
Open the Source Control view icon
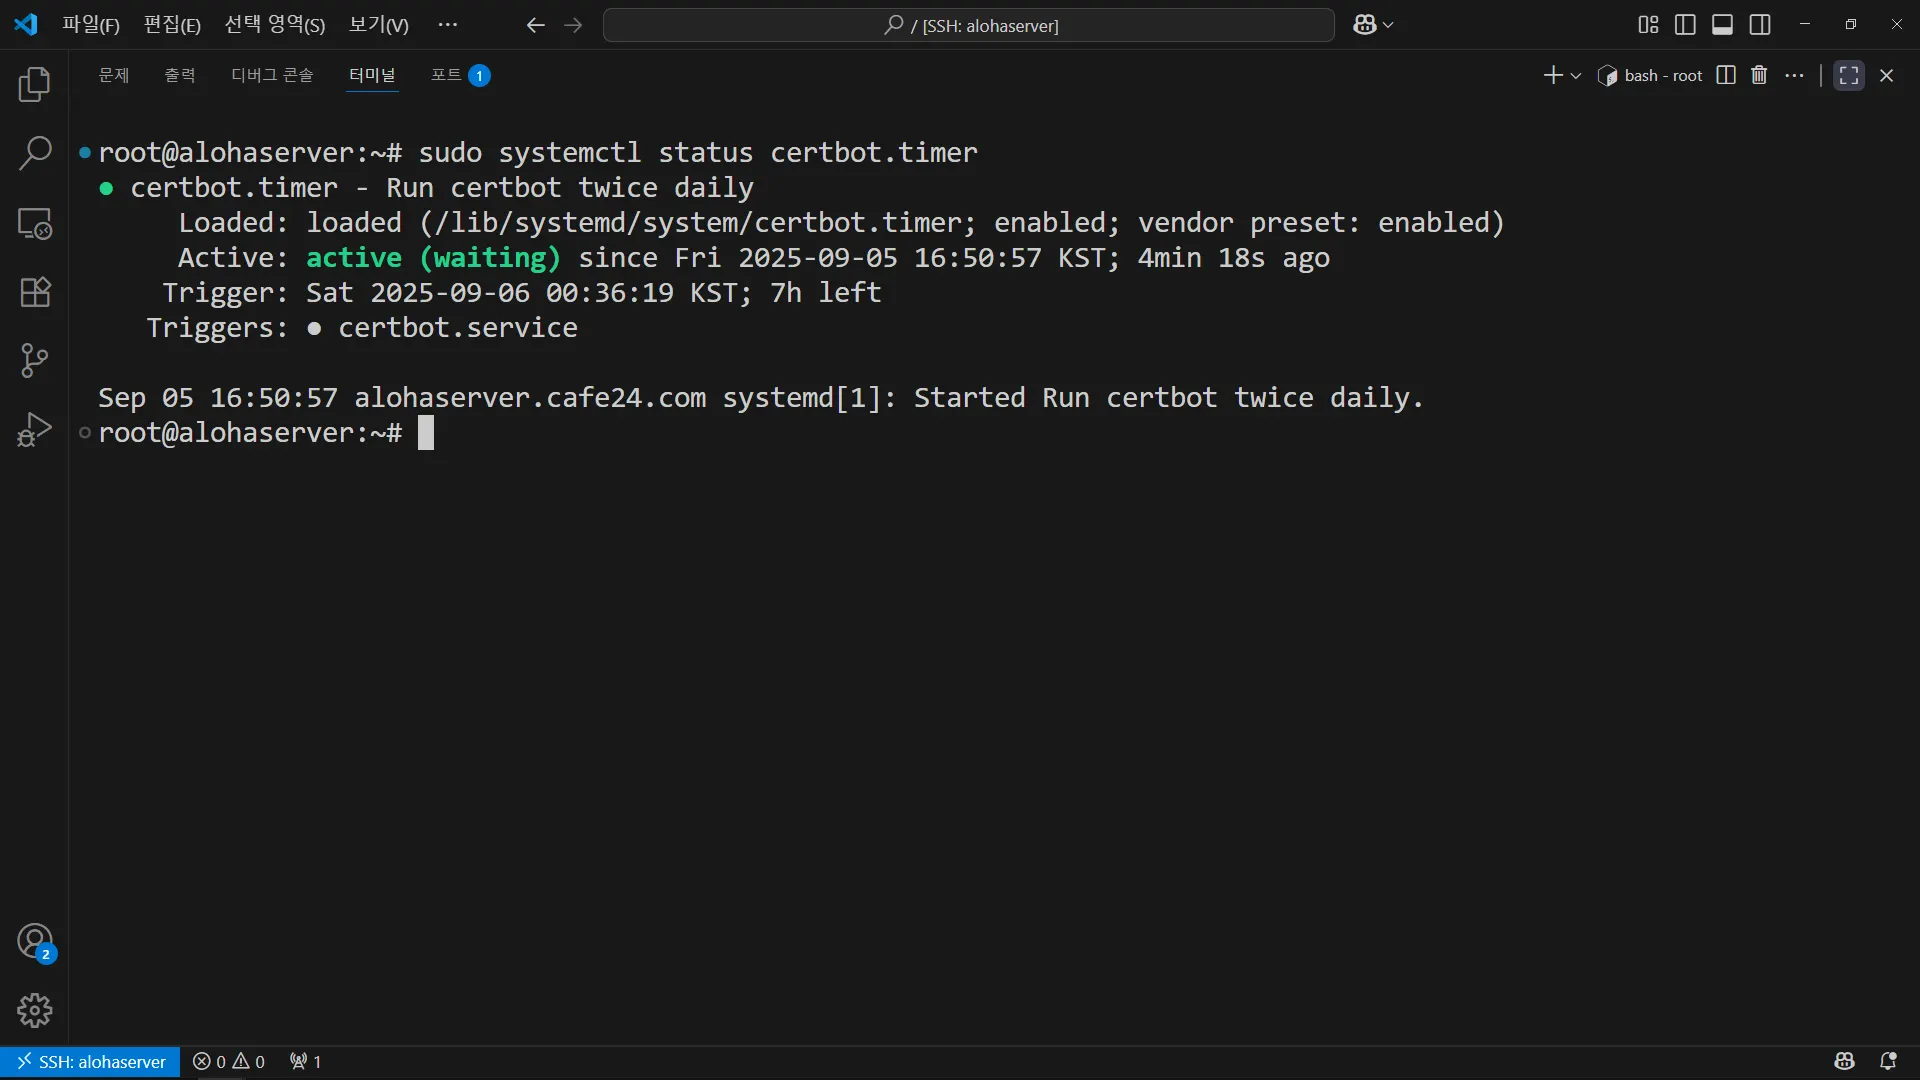35,361
